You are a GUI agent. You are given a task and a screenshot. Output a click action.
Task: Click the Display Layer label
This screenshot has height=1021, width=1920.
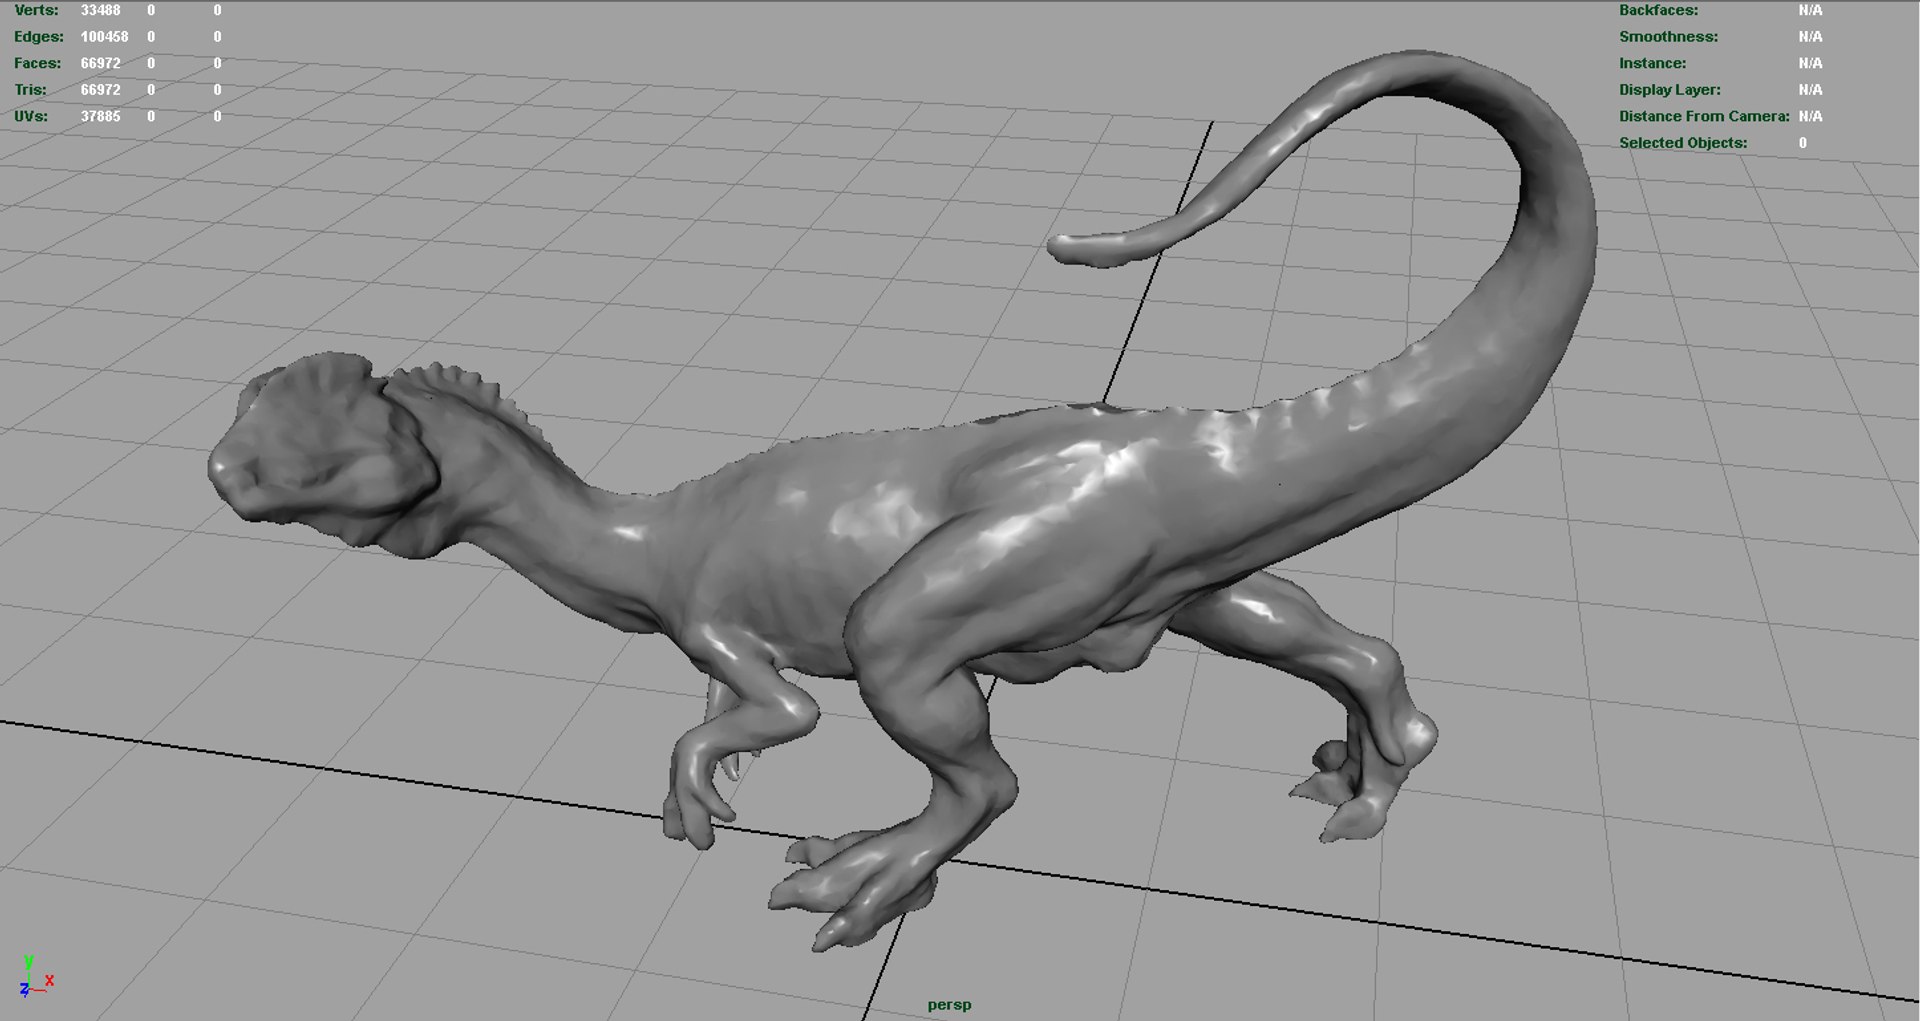click(1670, 90)
